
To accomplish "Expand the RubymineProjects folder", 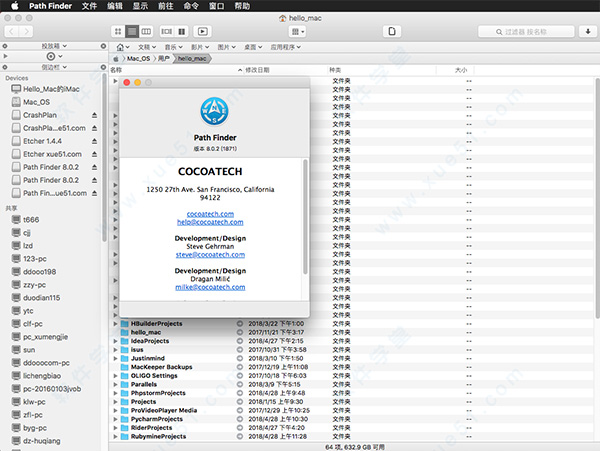I will 115,436.
